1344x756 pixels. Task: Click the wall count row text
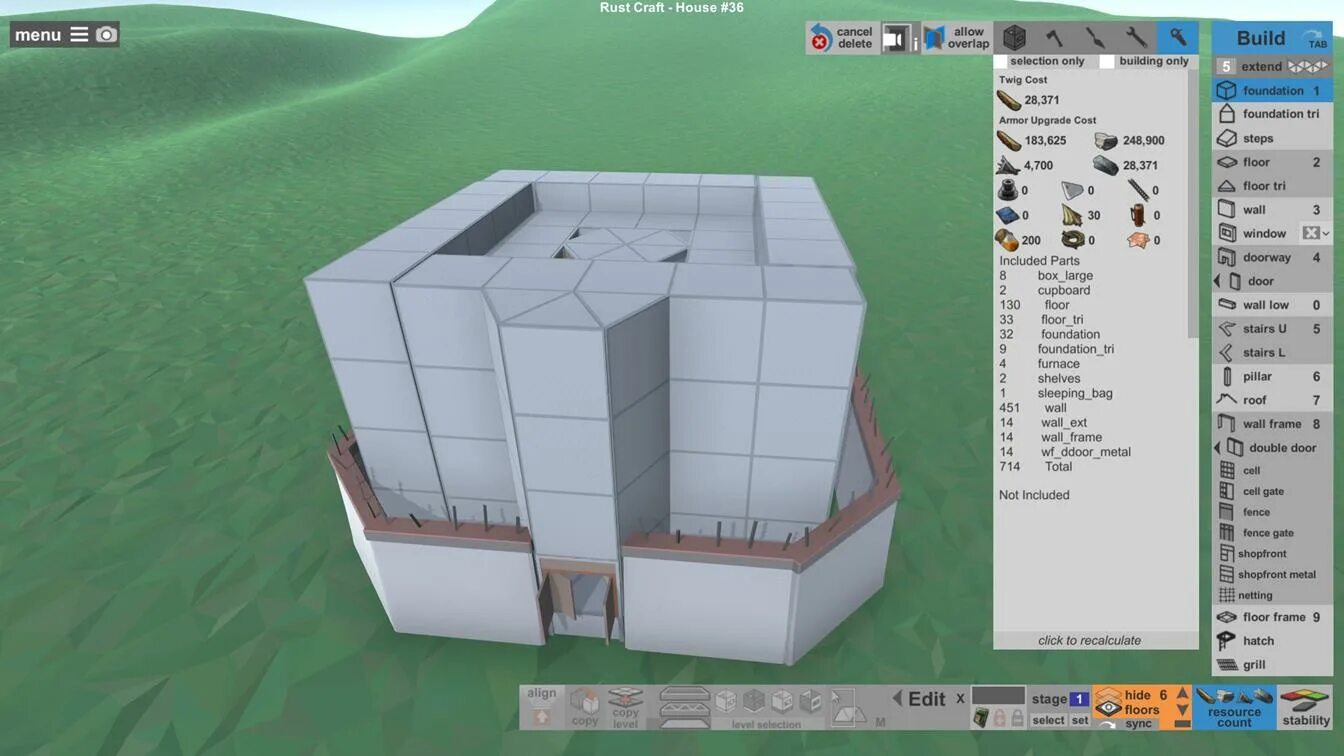pos(1034,408)
